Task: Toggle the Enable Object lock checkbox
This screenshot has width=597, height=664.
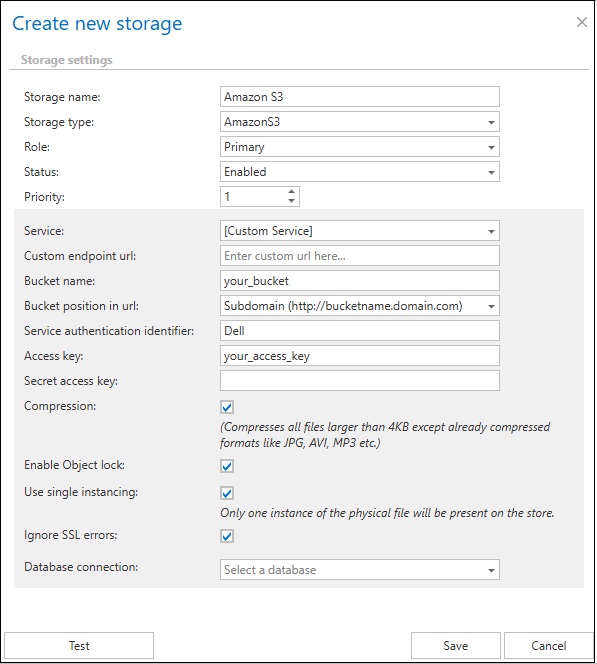Action: pyautogui.click(x=227, y=466)
